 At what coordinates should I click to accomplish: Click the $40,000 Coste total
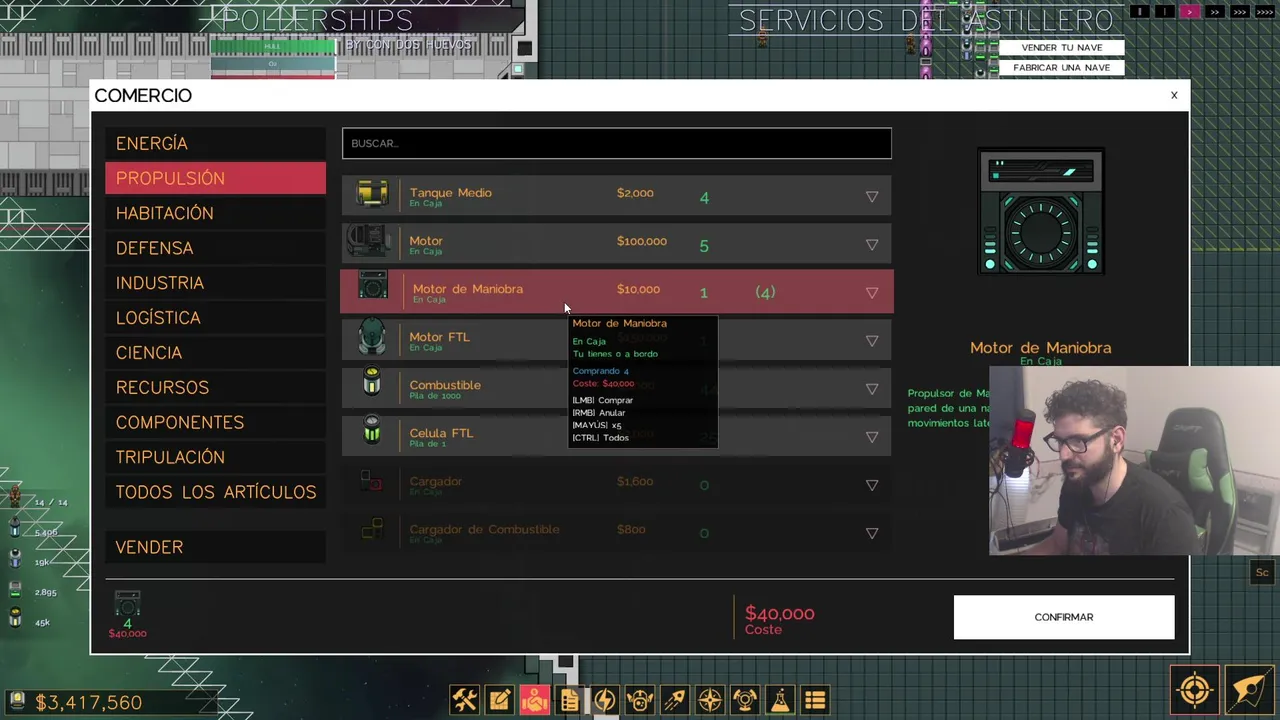(x=780, y=614)
